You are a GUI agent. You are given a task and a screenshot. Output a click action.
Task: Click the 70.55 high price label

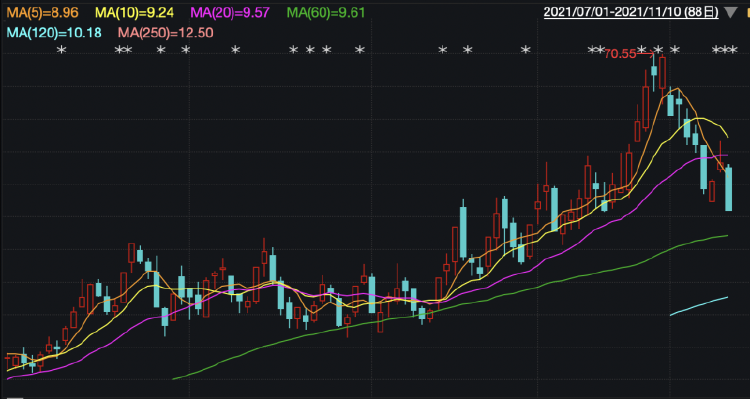(x=620, y=54)
